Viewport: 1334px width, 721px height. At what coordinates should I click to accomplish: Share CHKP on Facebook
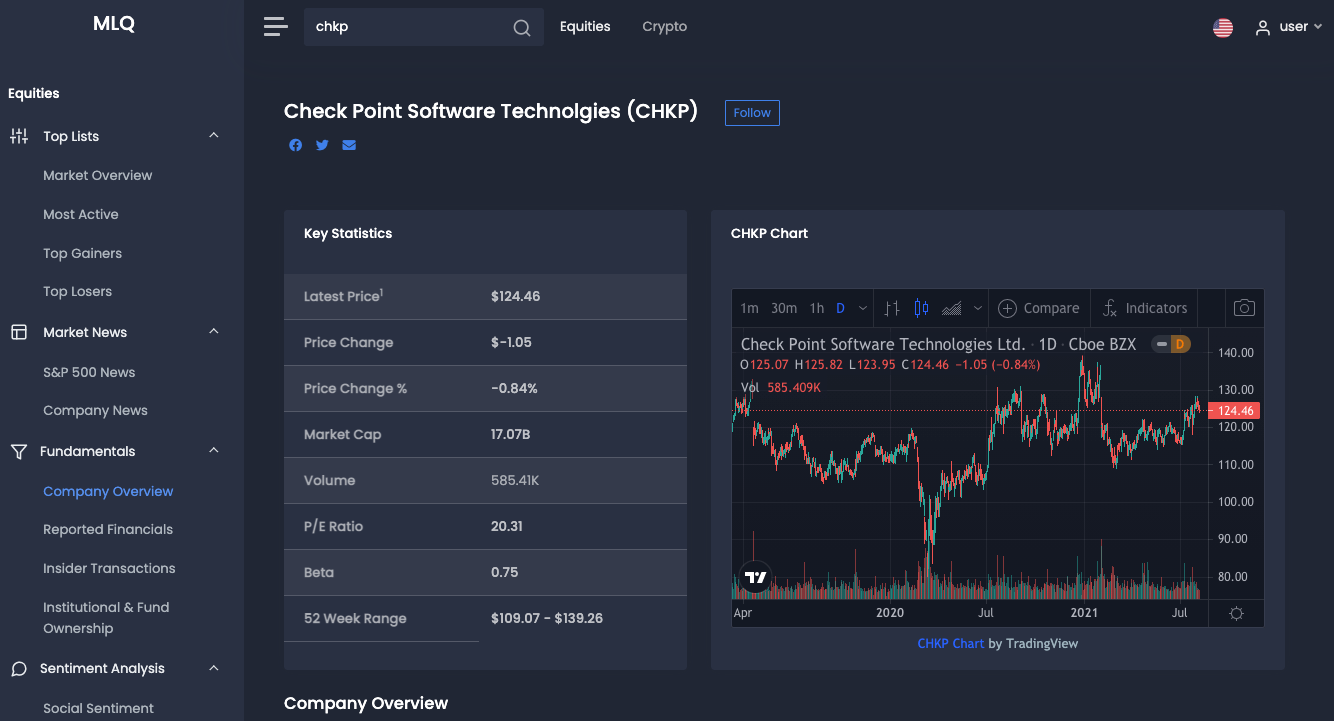(295, 145)
